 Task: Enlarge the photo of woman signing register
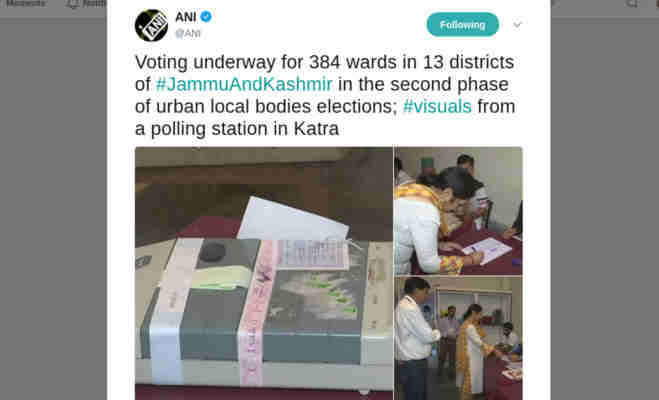pos(459,211)
